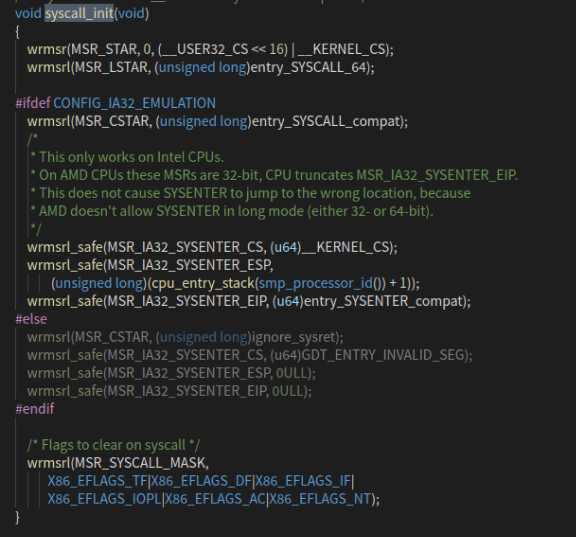The image size is (576, 537).
Task: Click GDT_ENTRY_INVALID_SEG in the inactive code
Action: pyautogui.click(x=382, y=355)
